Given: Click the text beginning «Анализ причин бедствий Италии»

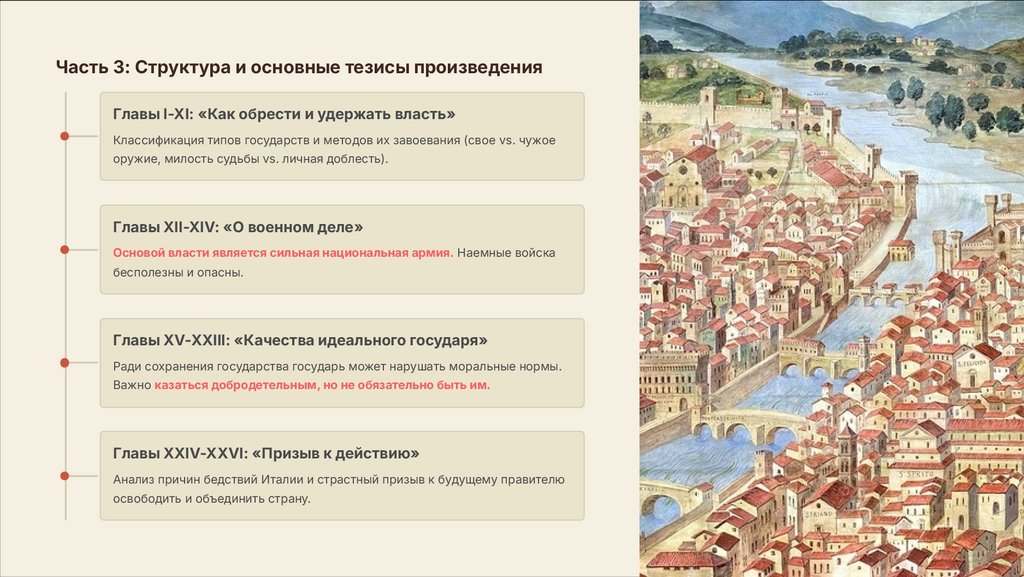Looking at the screenshot, I should 338,489.
